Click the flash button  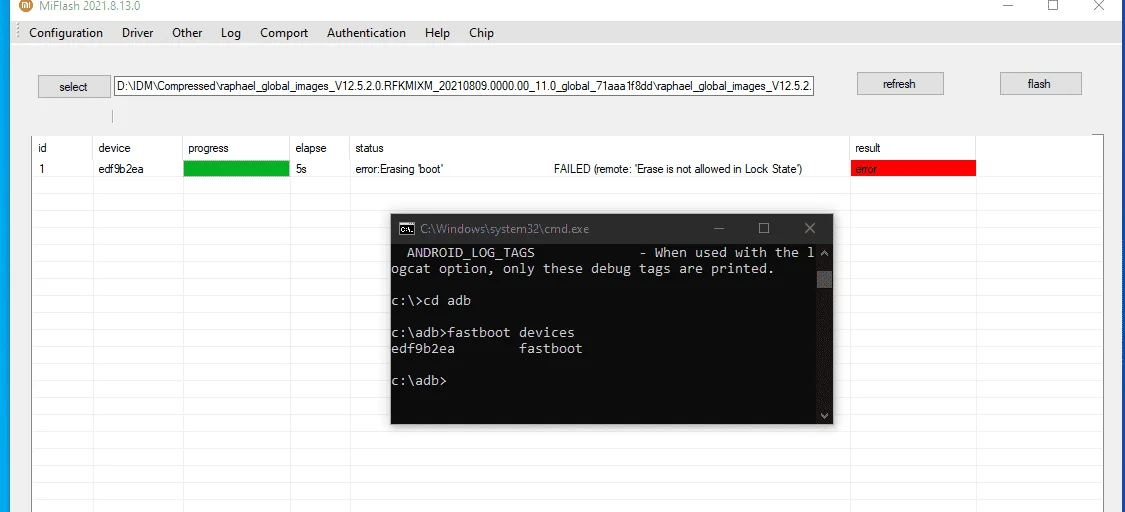[x=1040, y=84]
